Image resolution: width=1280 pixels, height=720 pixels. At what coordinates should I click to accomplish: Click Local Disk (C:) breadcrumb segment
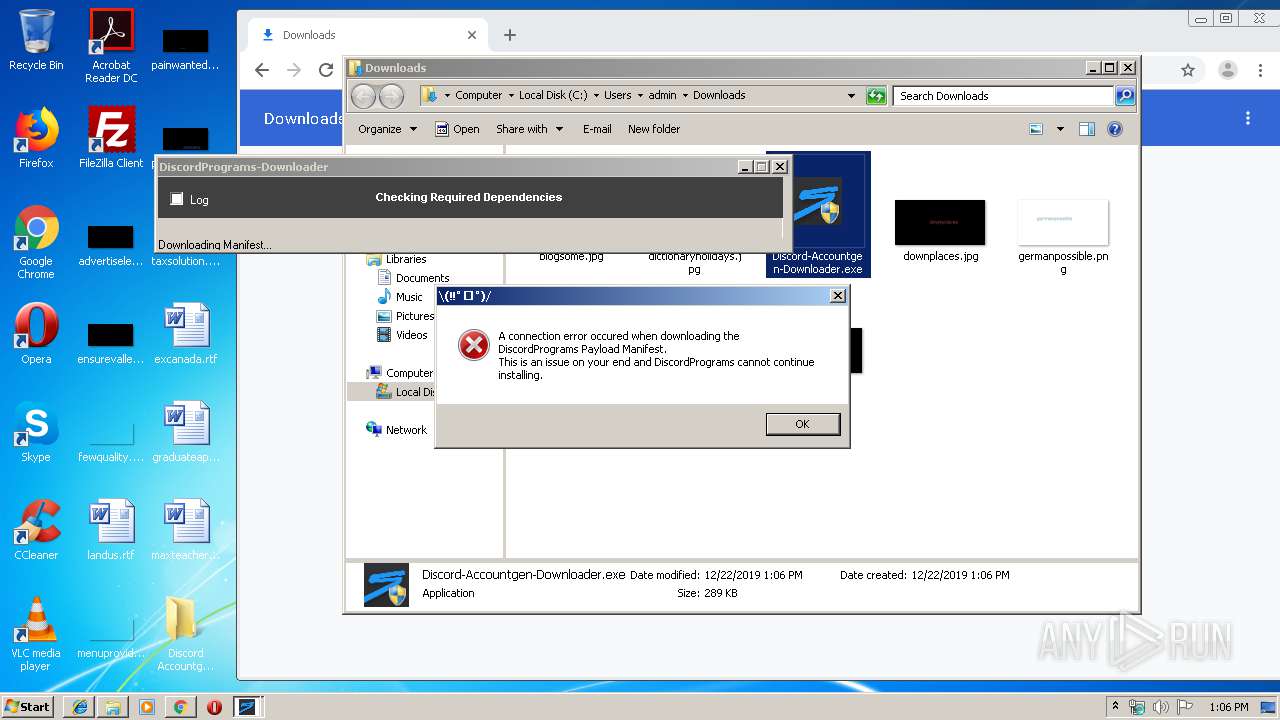tap(553, 96)
